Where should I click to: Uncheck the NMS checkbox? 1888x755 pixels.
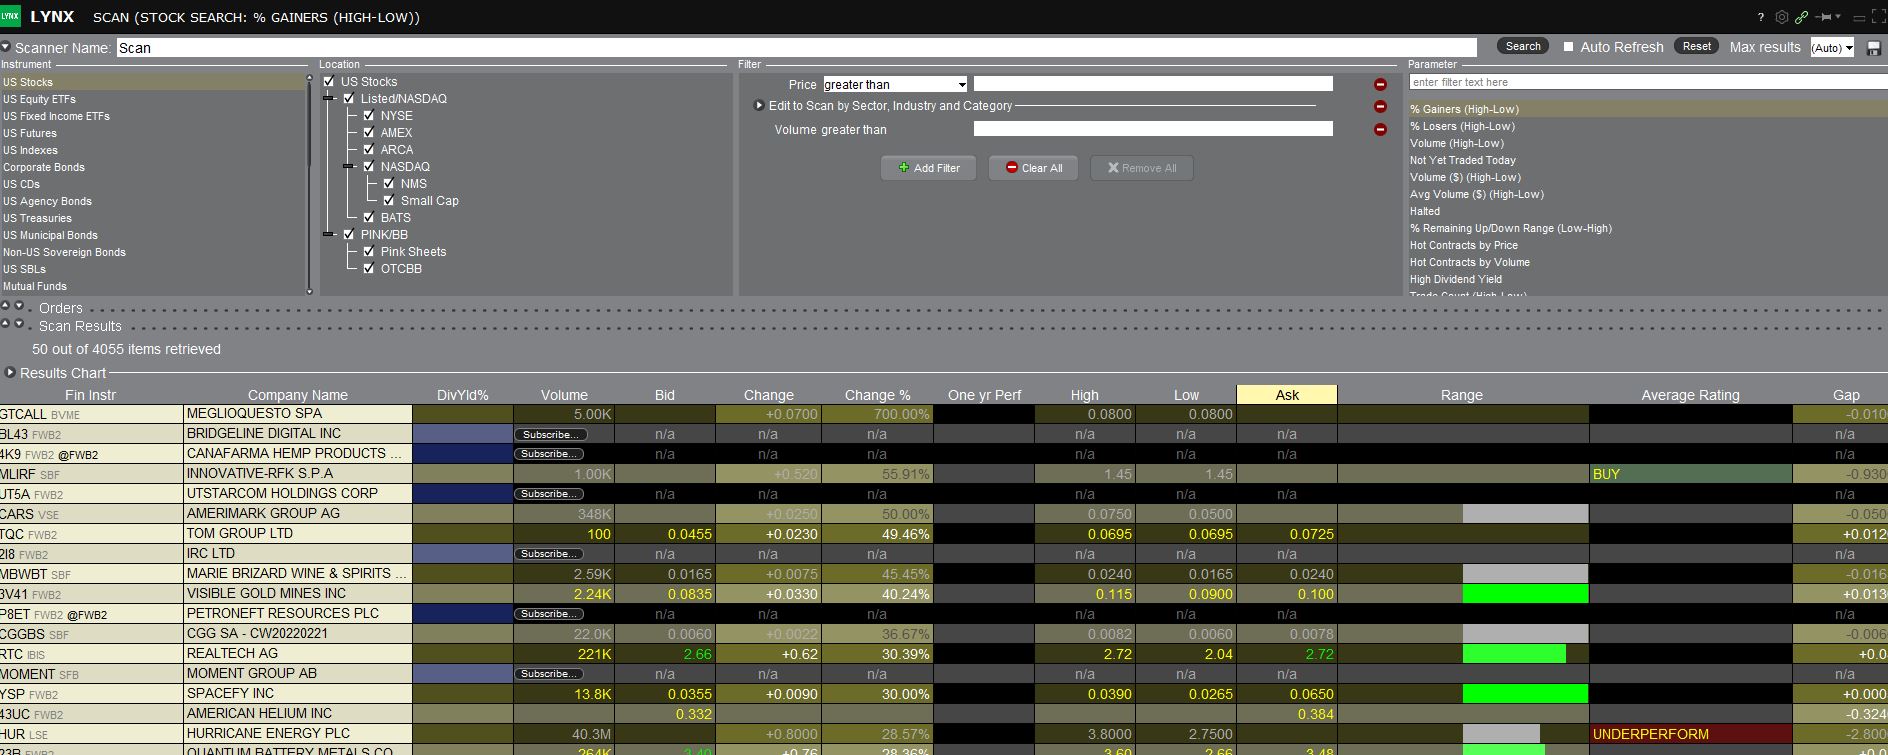tap(389, 184)
